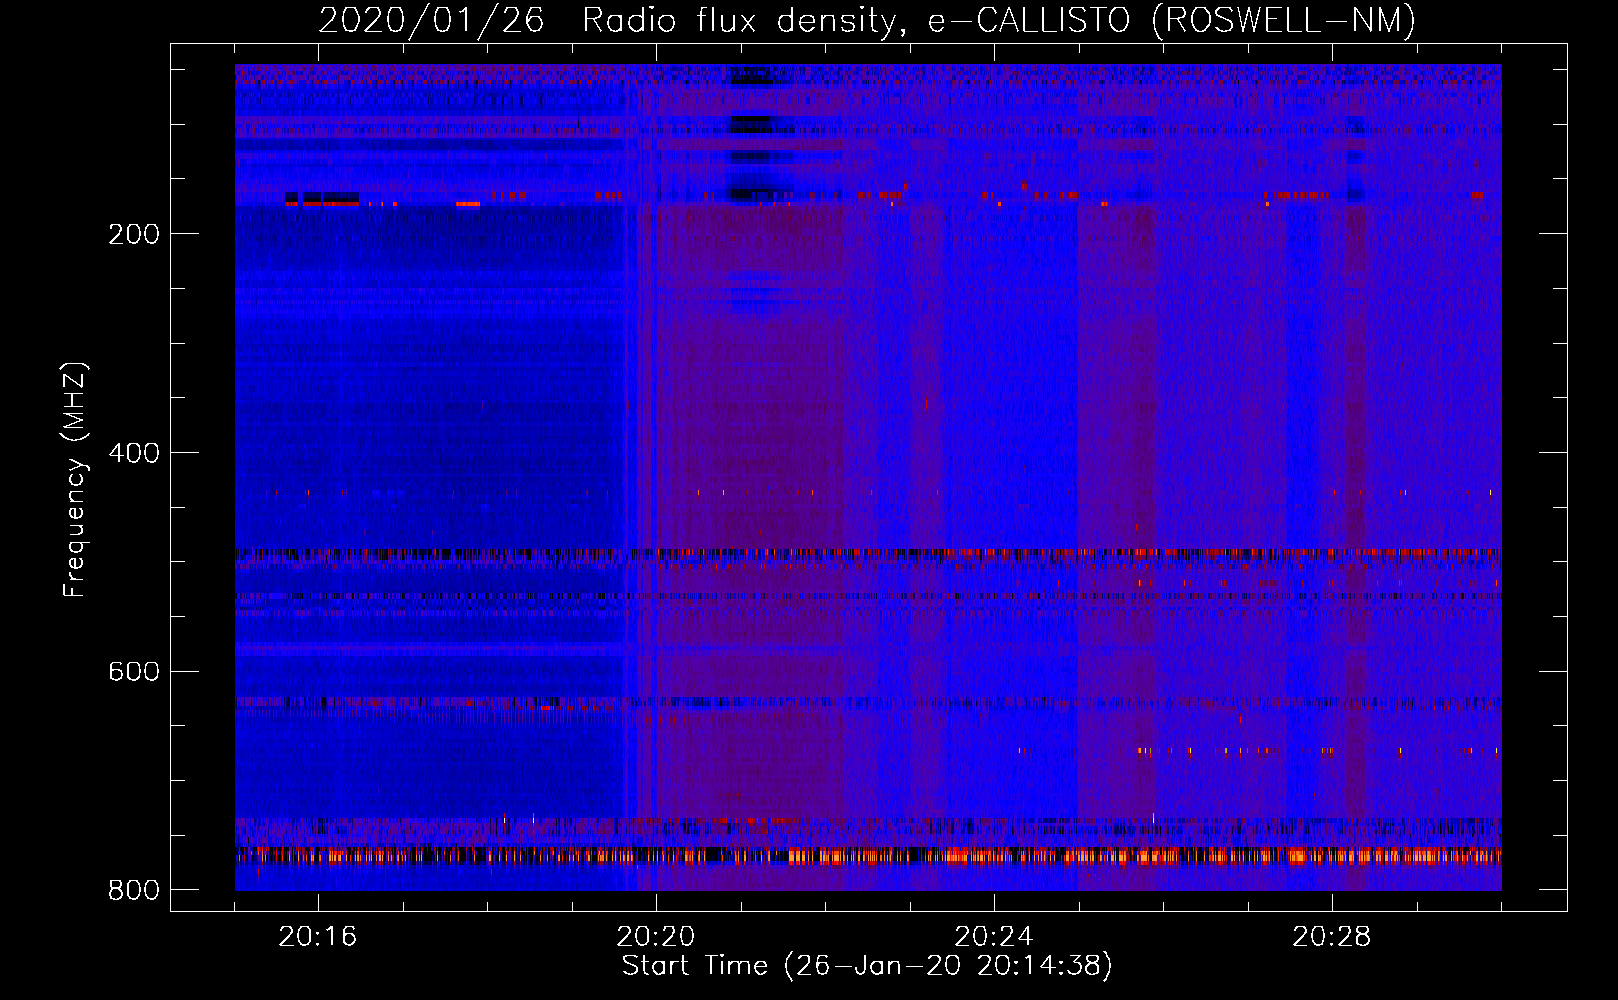Click the '400' frequency tick label
The height and width of the screenshot is (1000, 1618).
click(134, 453)
